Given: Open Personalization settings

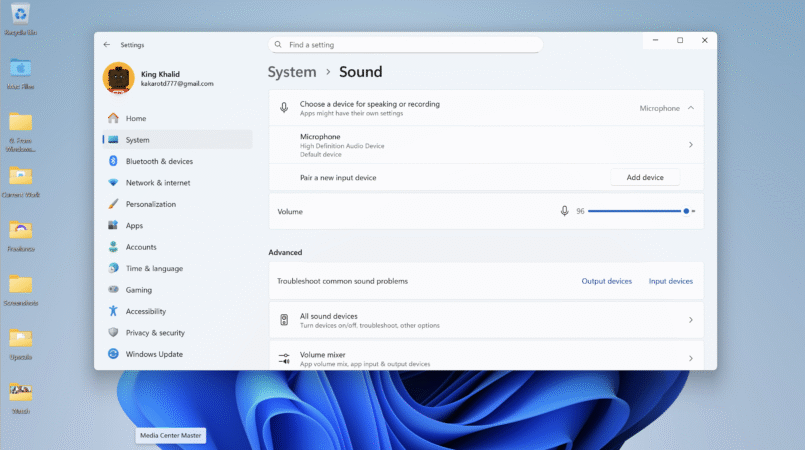Looking at the screenshot, I should click(x=178, y=204).
